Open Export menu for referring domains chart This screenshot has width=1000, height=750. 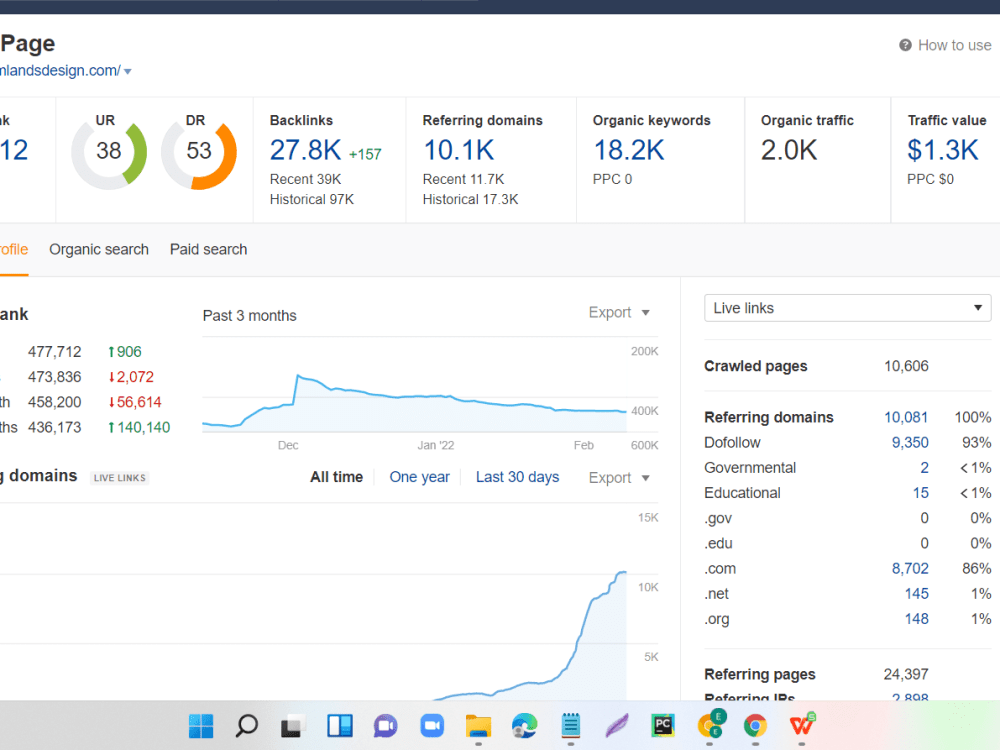point(619,478)
